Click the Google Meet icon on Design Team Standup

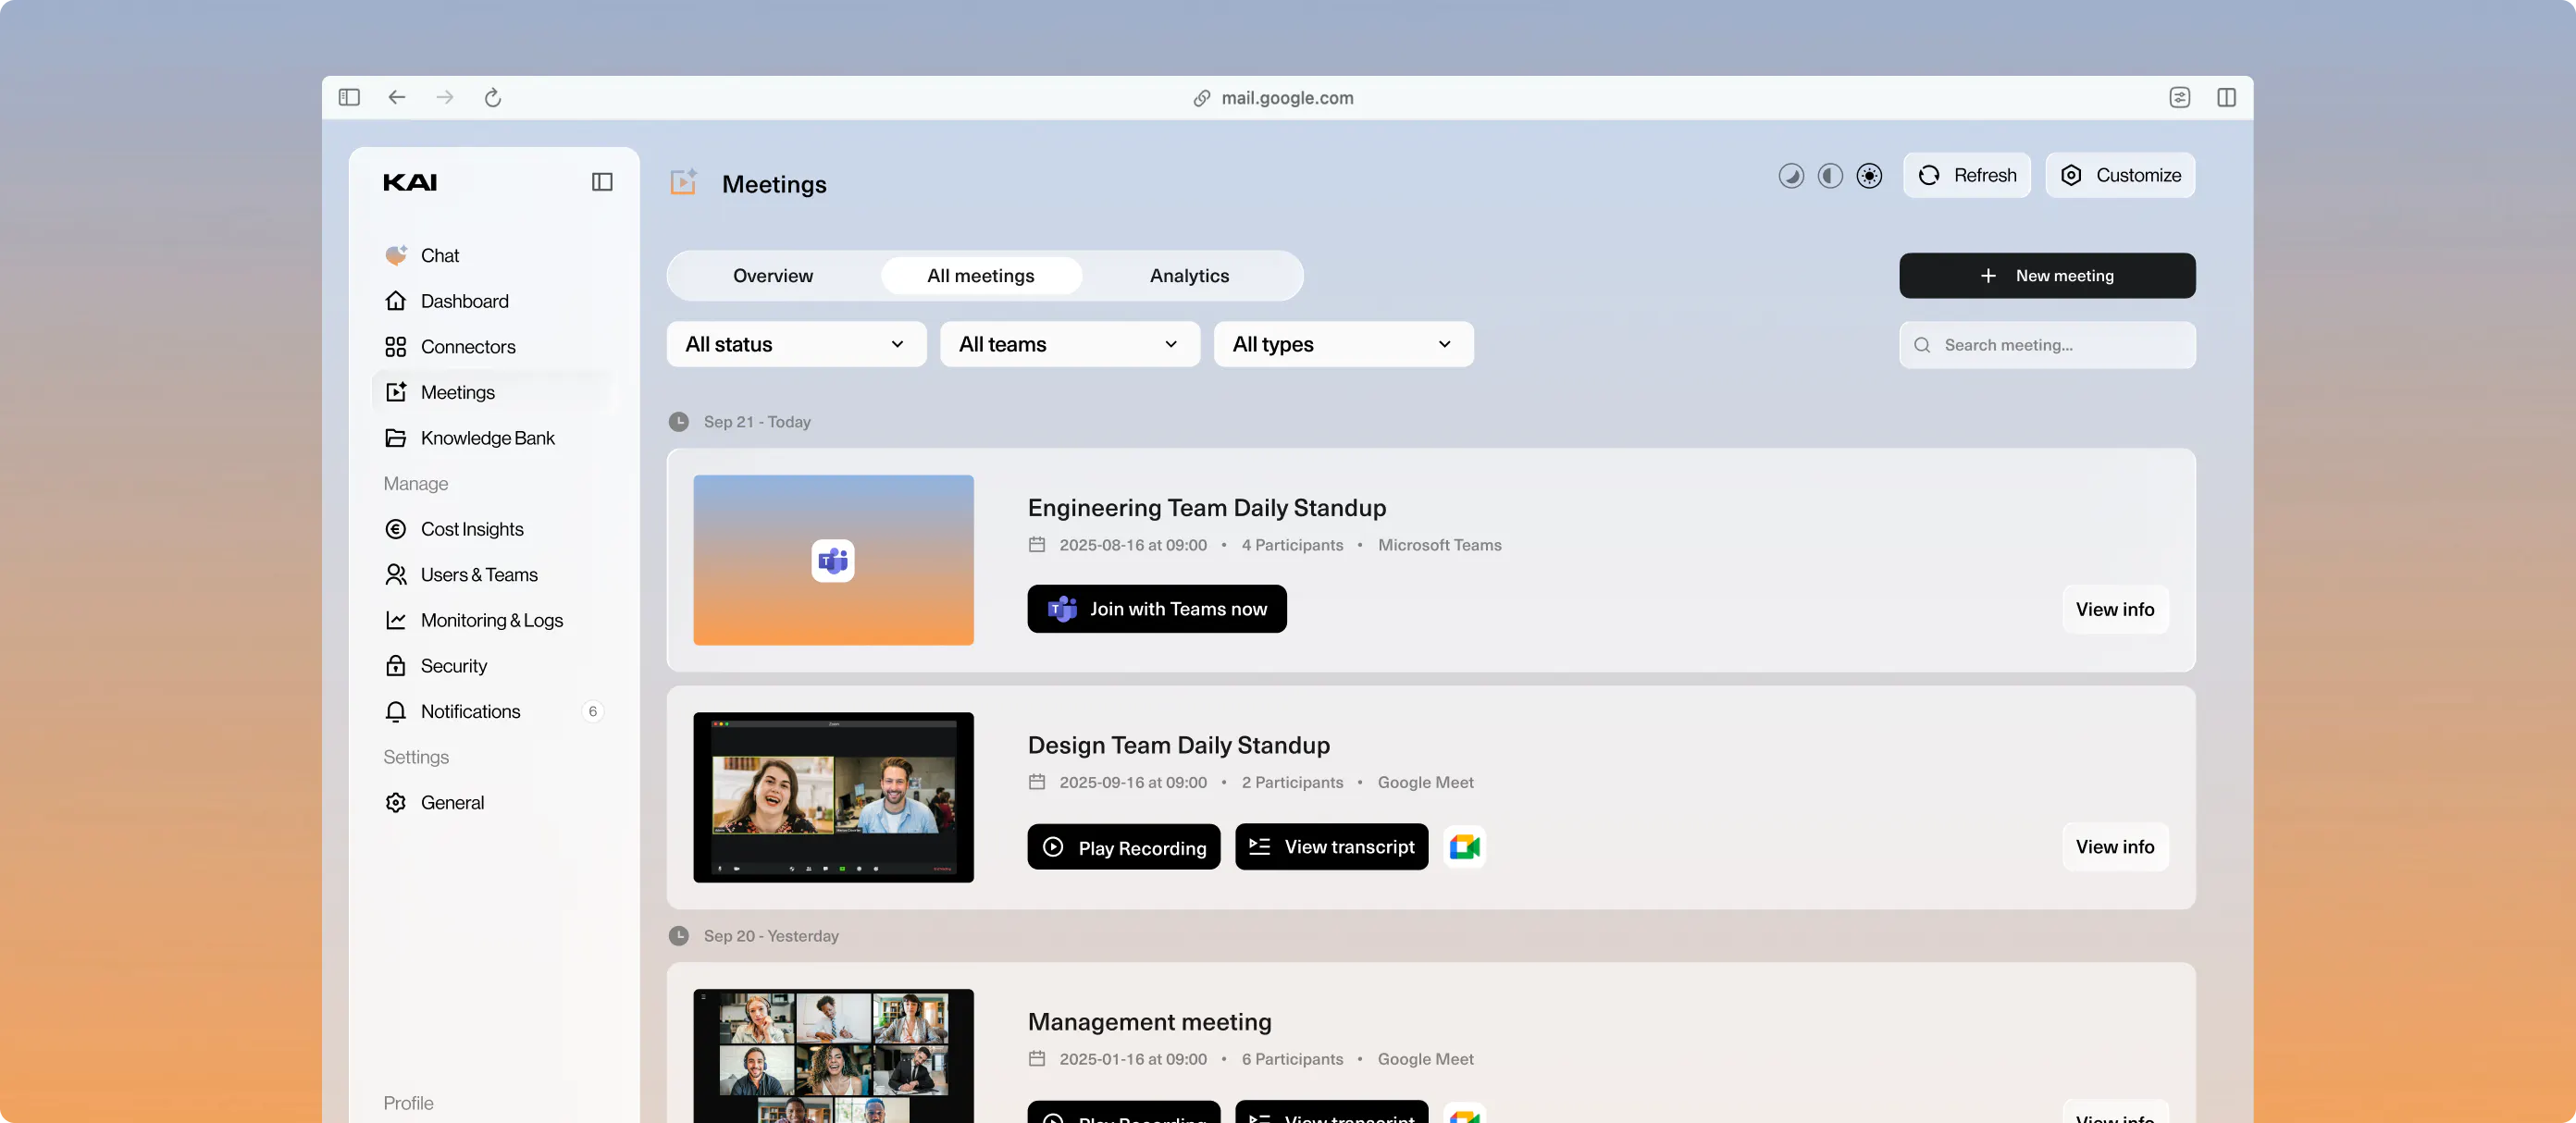[x=1464, y=847]
